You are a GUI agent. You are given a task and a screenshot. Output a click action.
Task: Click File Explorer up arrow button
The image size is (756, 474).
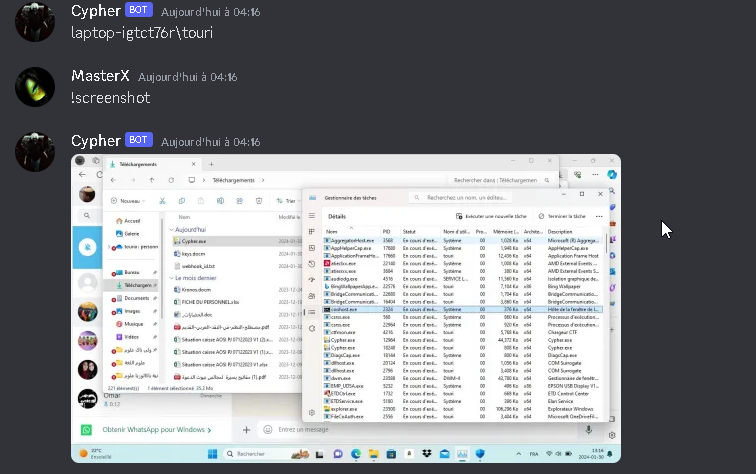coord(152,180)
